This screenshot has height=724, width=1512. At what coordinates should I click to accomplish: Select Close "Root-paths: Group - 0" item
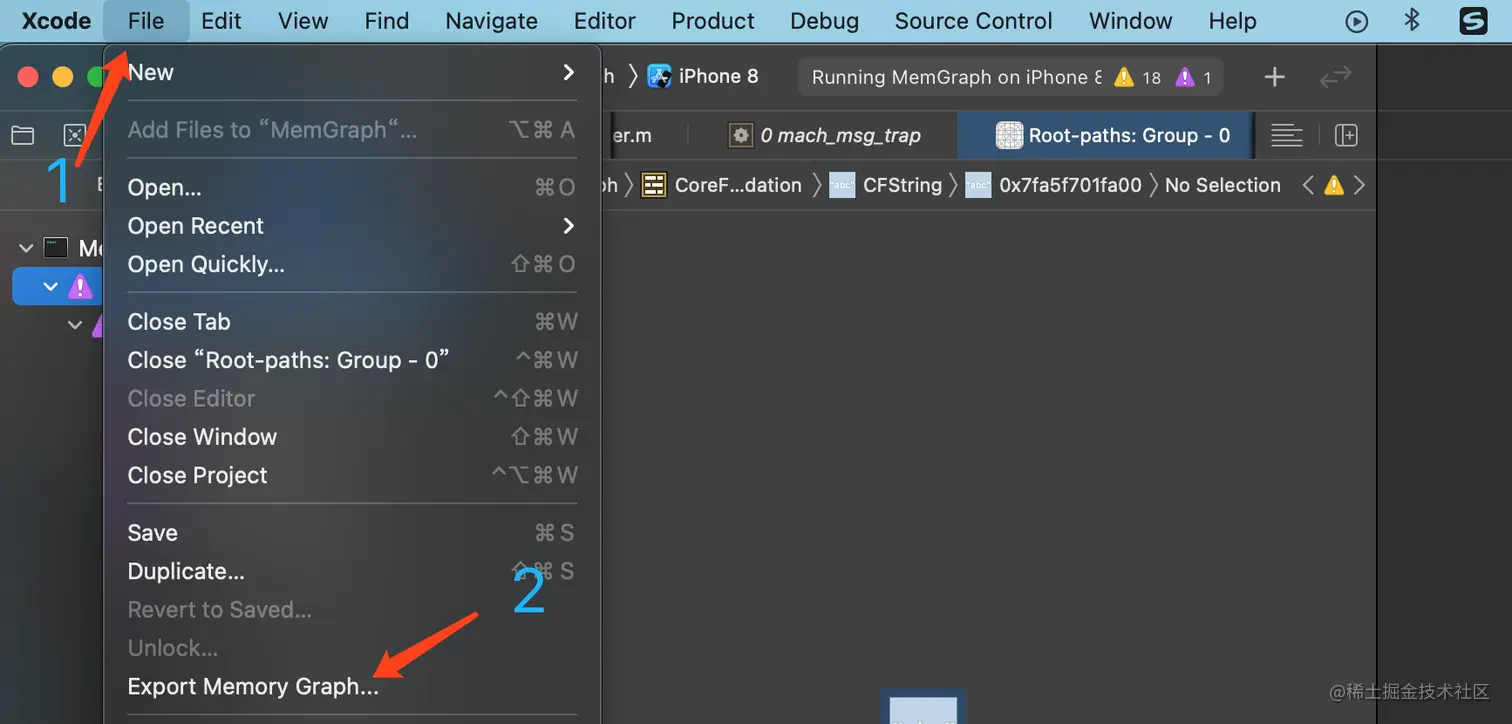351,360
